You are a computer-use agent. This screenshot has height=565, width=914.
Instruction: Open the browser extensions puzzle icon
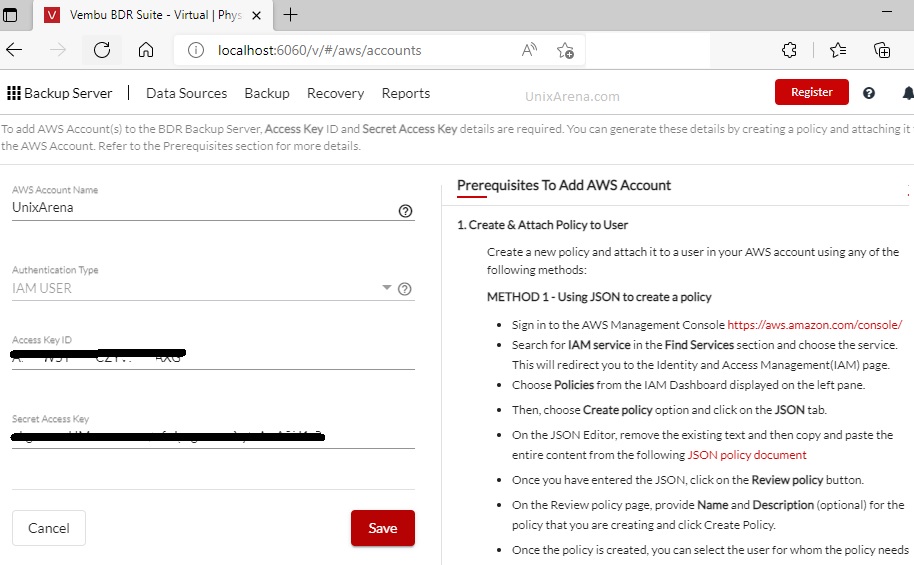789,50
